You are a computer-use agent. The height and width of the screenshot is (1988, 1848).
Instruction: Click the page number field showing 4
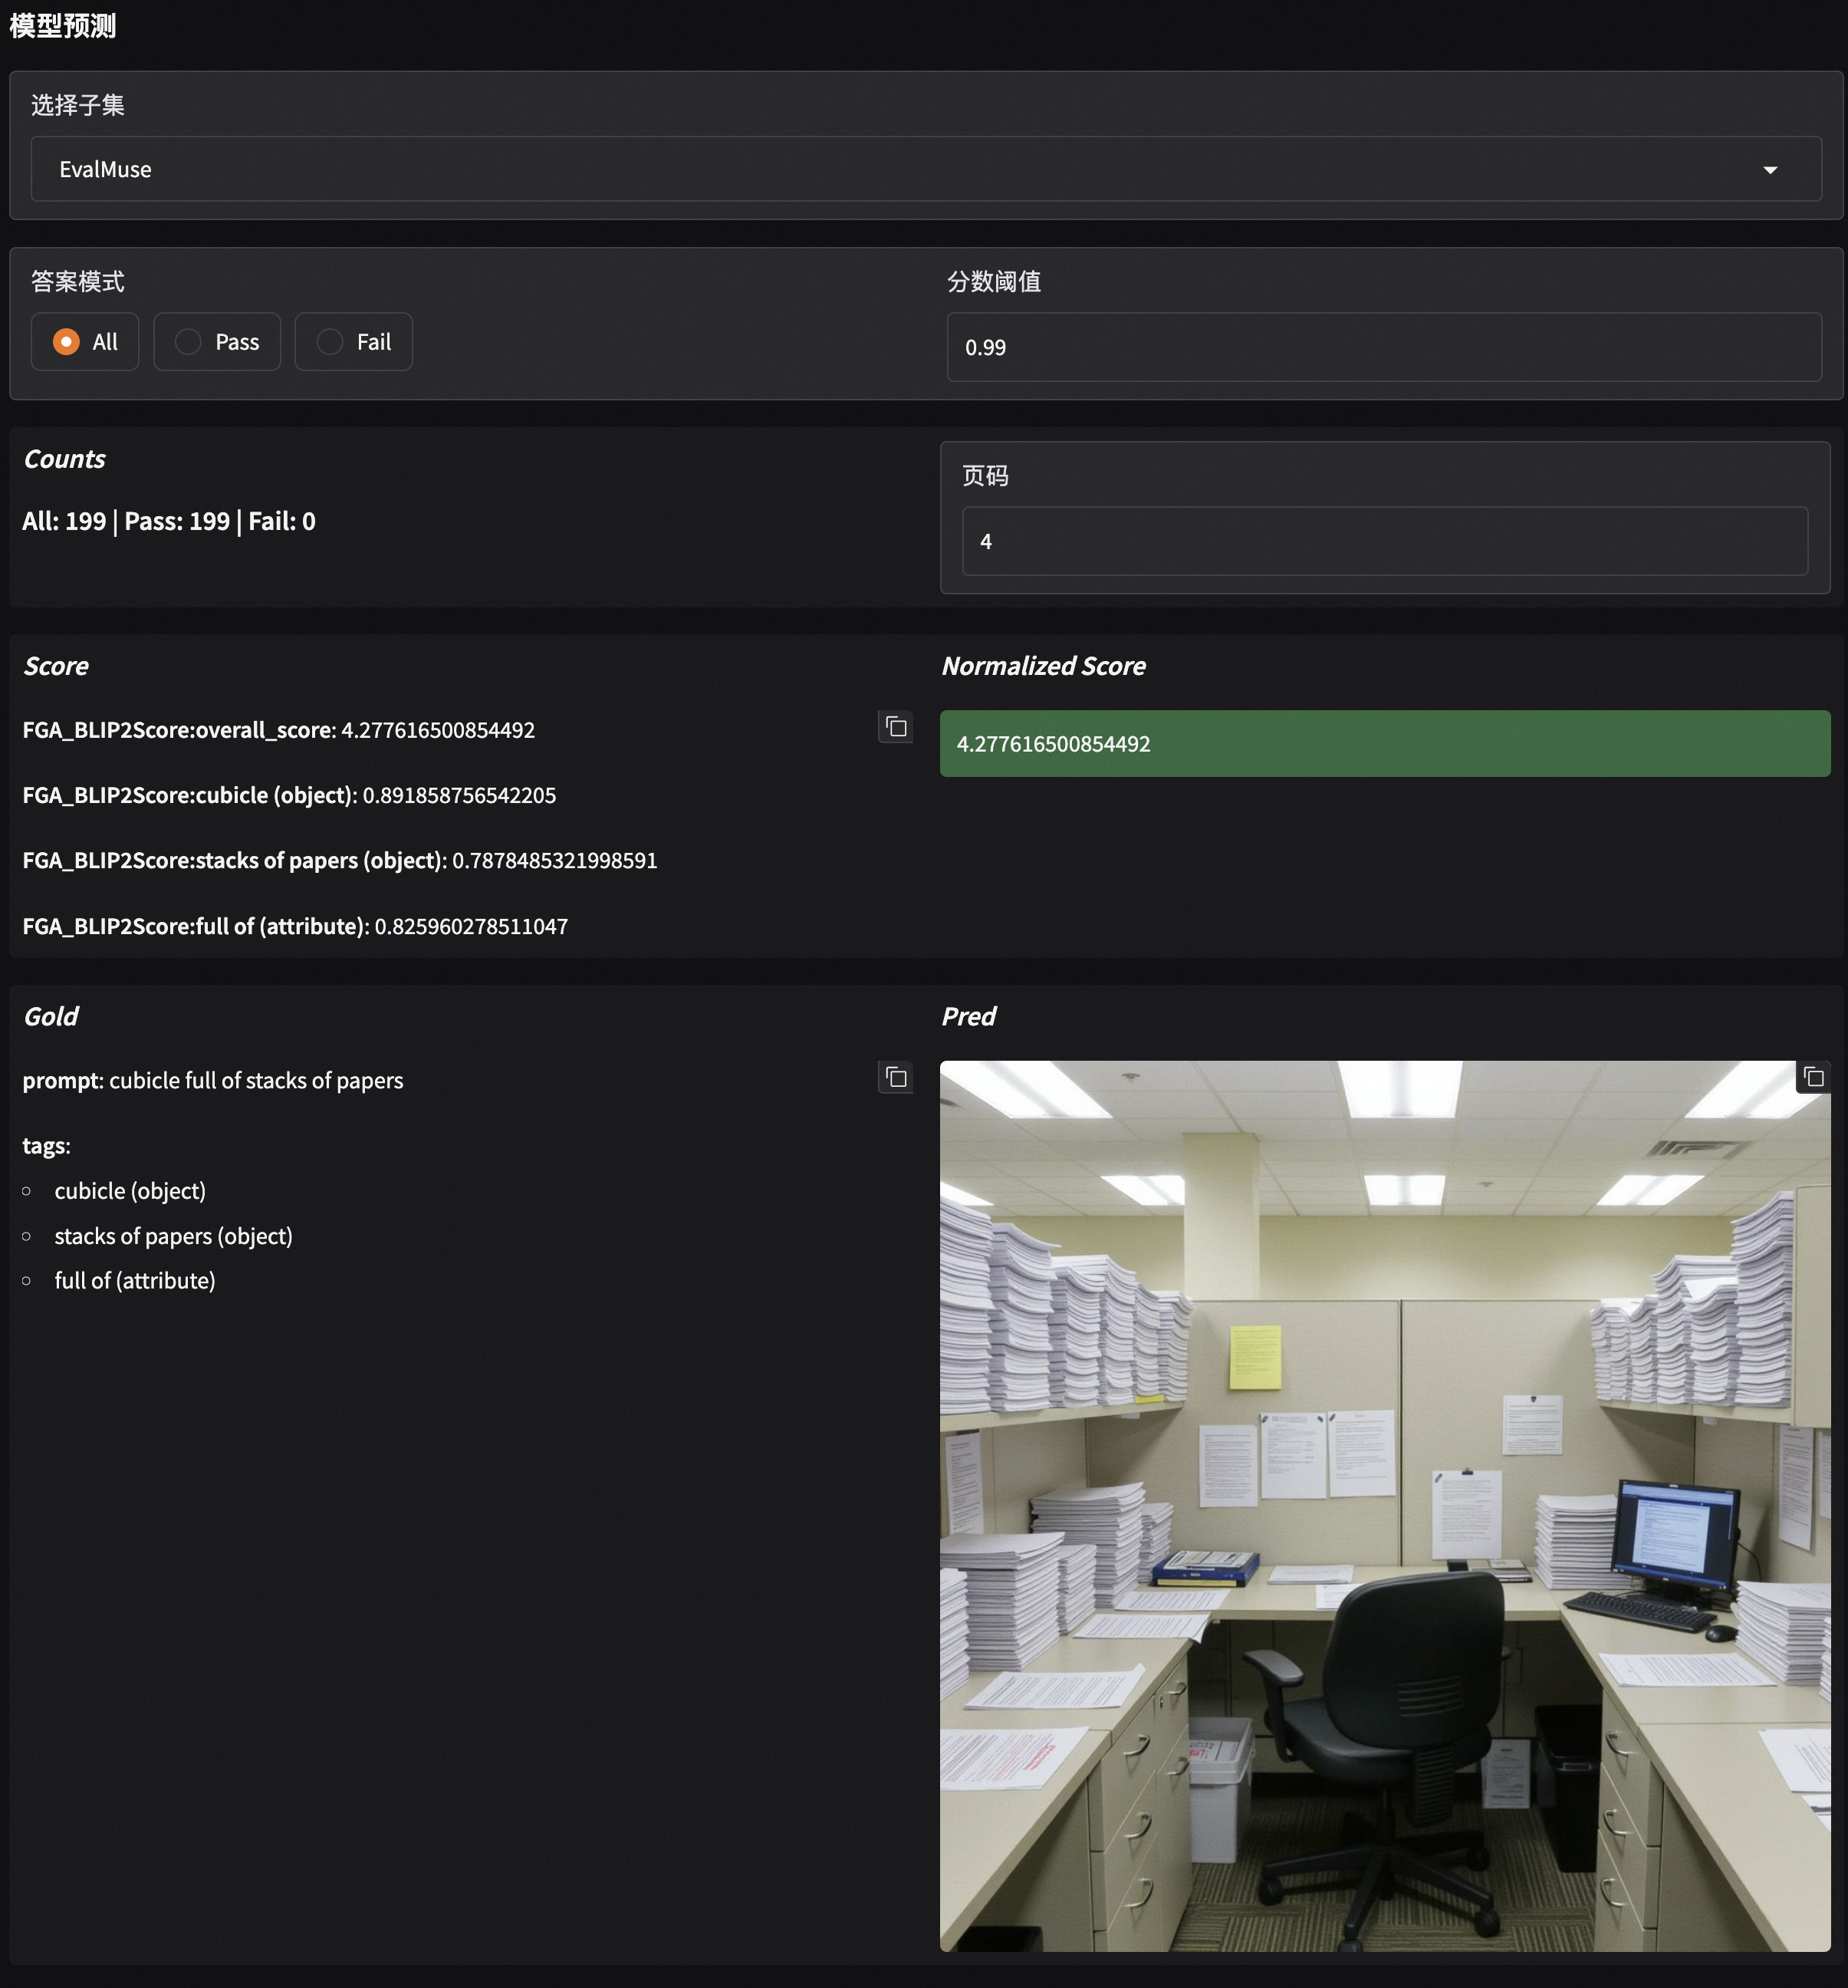click(x=1383, y=541)
